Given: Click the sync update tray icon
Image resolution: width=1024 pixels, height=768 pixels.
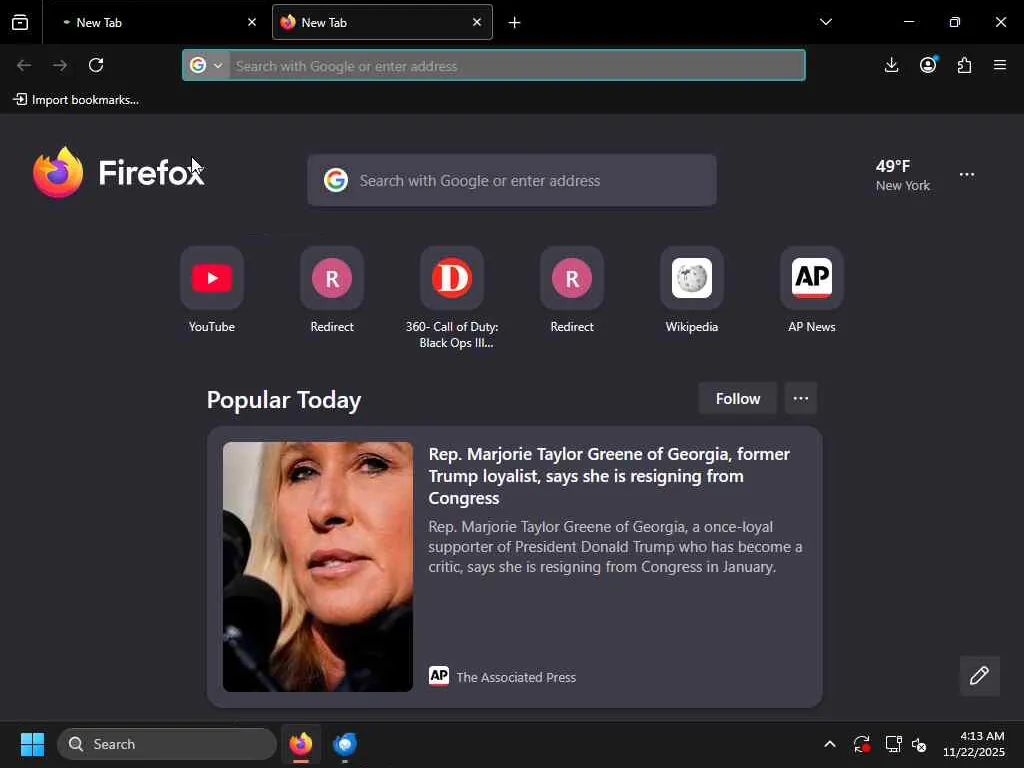Looking at the screenshot, I should click(861, 744).
